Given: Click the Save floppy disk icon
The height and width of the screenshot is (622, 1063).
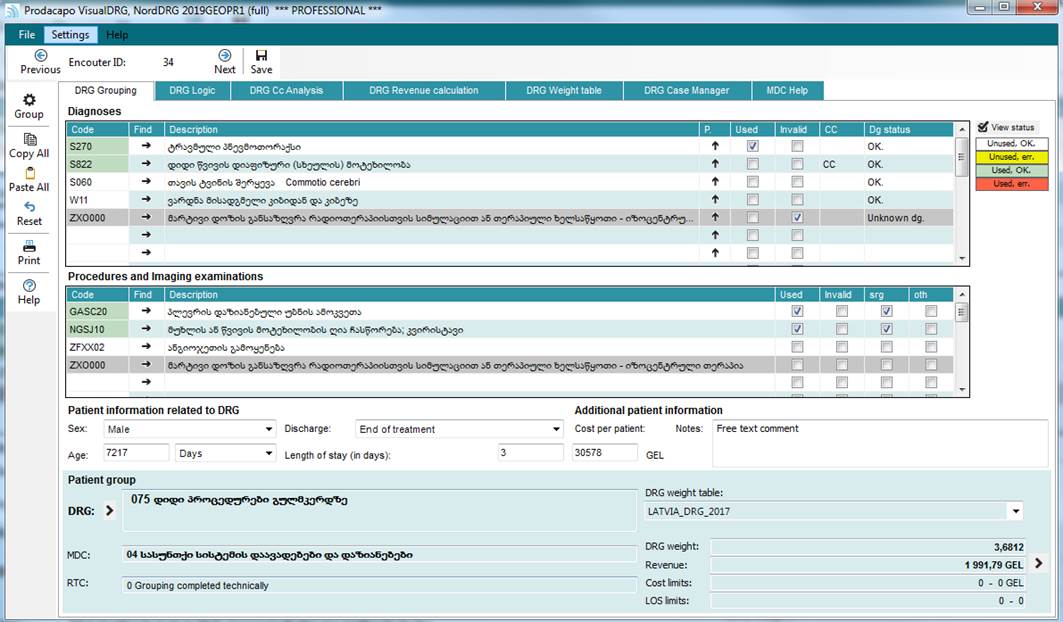Looking at the screenshot, I should (x=261, y=56).
